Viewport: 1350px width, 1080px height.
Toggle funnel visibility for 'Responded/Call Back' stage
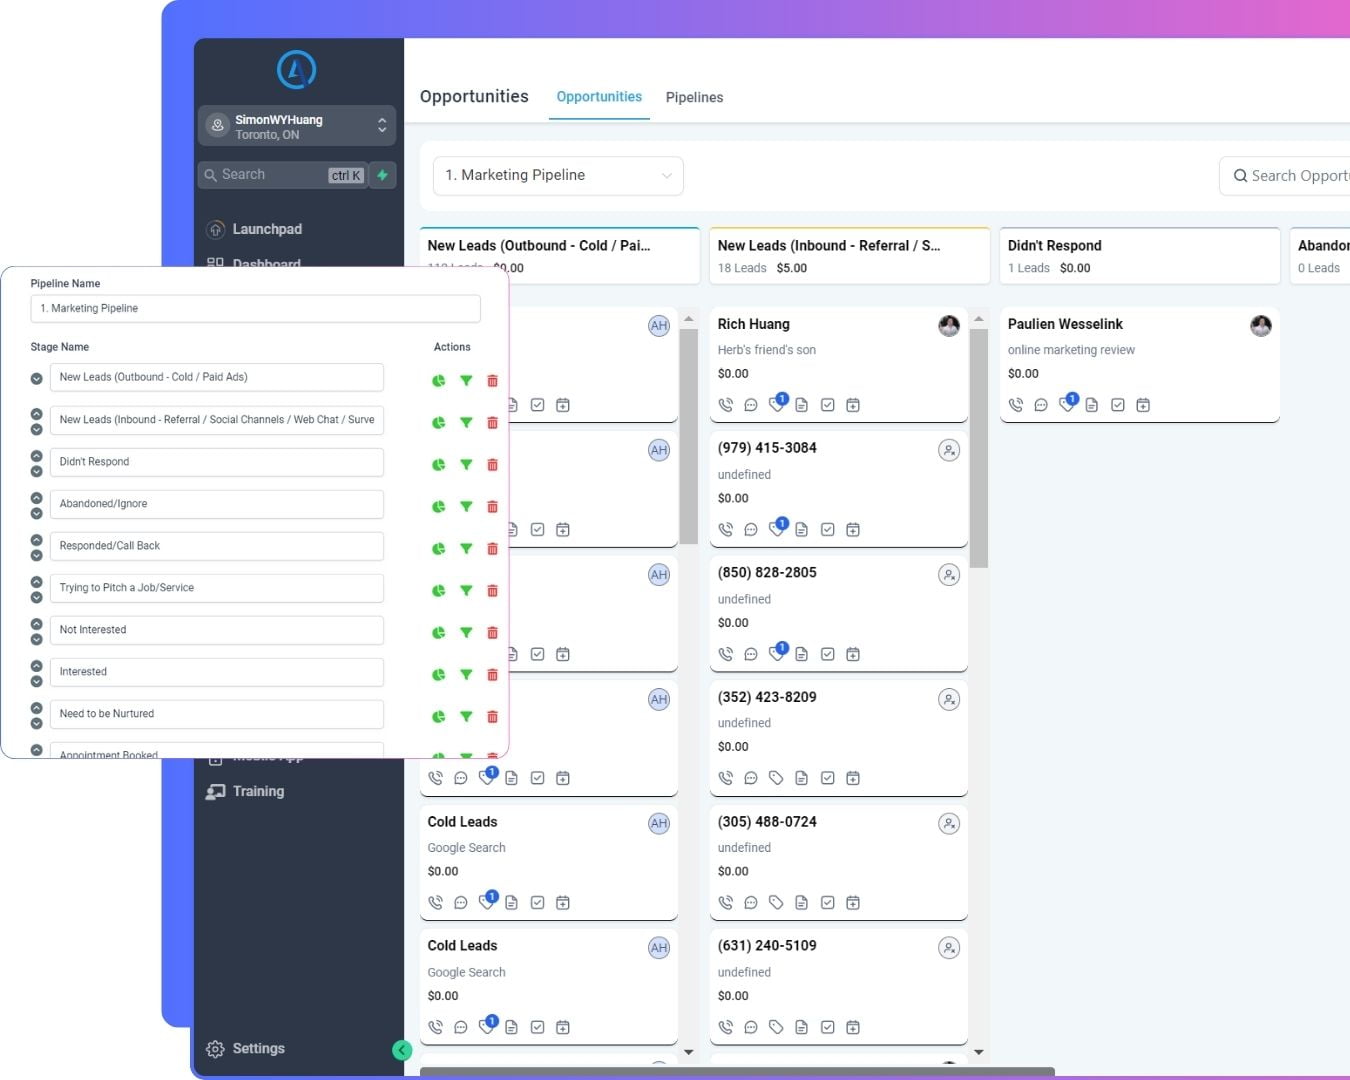[x=466, y=549]
